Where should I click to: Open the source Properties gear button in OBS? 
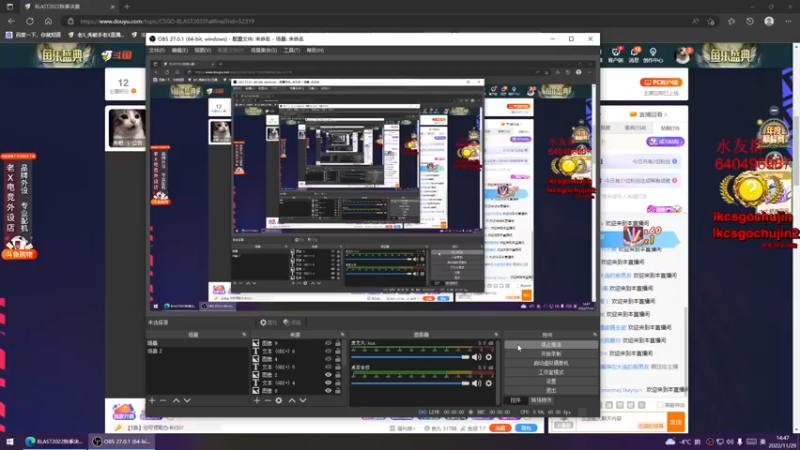(268, 322)
